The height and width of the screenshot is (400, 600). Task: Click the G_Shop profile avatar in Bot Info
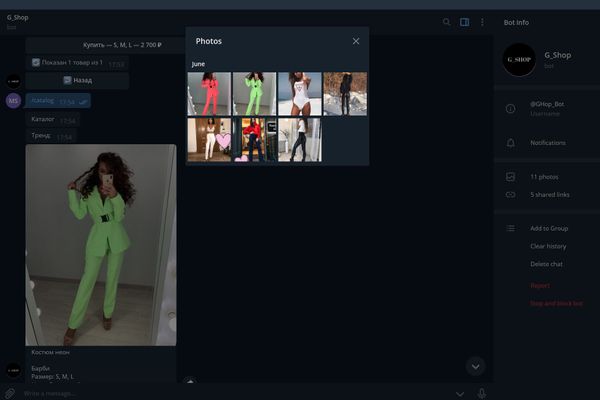click(520, 62)
